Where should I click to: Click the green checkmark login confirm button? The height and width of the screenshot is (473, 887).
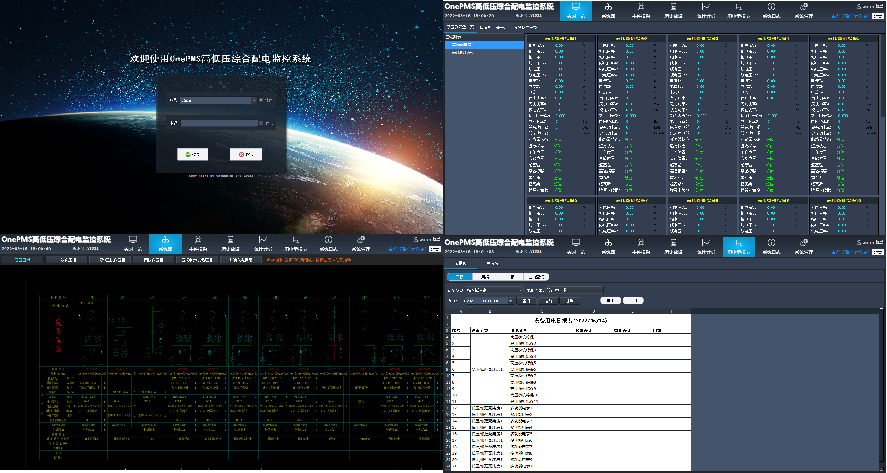tap(192, 154)
